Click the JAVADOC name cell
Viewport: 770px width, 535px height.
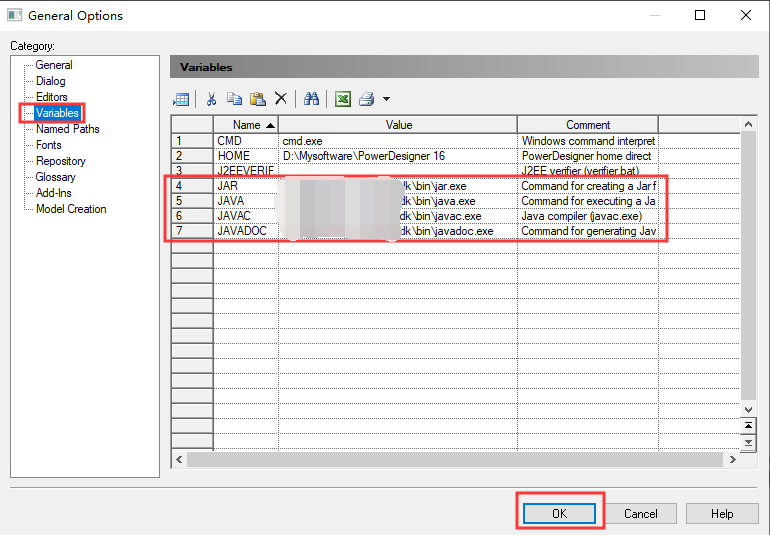coord(246,231)
